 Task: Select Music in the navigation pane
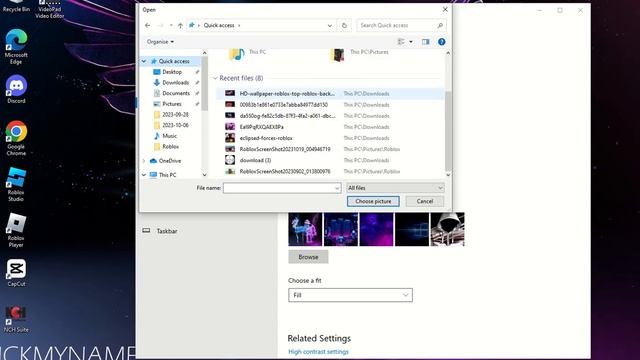(169, 136)
